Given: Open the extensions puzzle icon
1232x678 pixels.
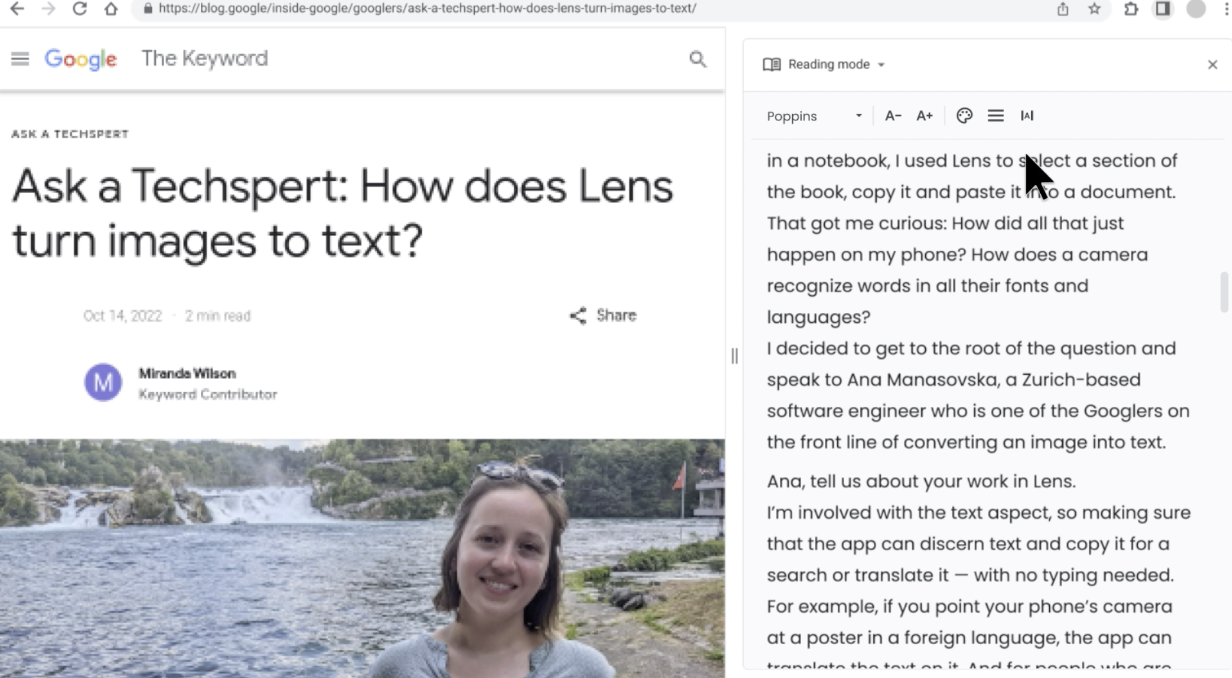Looking at the screenshot, I should 1131,9.
